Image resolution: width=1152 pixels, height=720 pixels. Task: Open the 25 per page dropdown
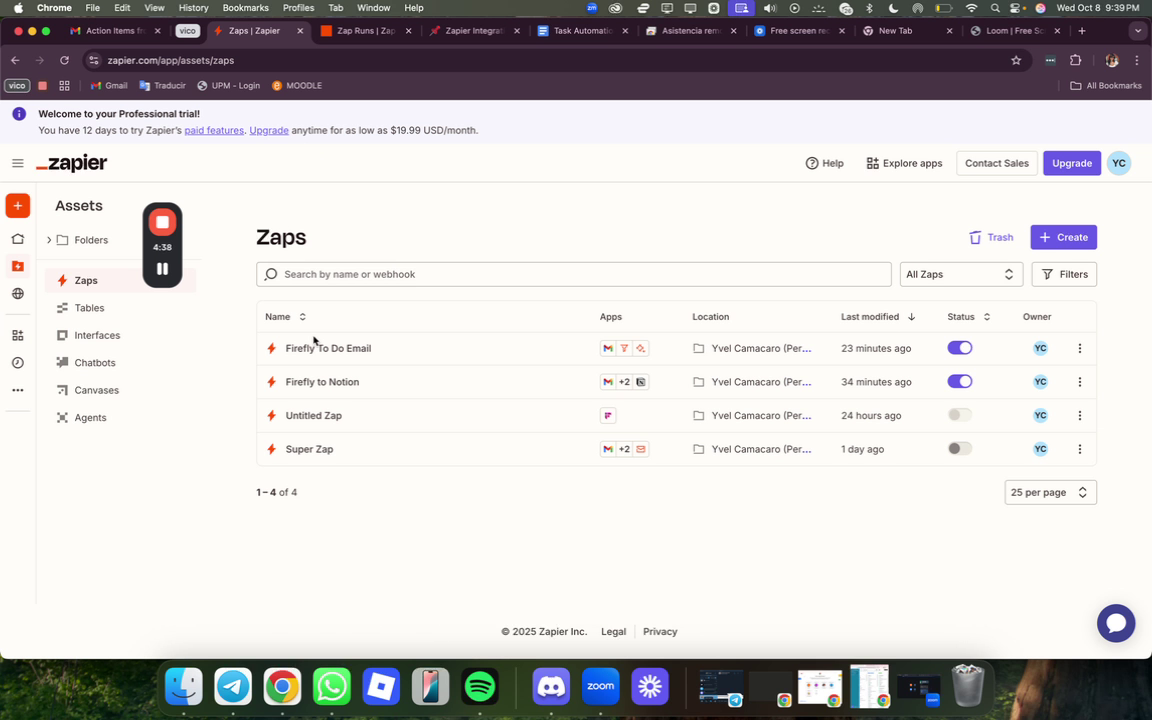tap(1050, 492)
